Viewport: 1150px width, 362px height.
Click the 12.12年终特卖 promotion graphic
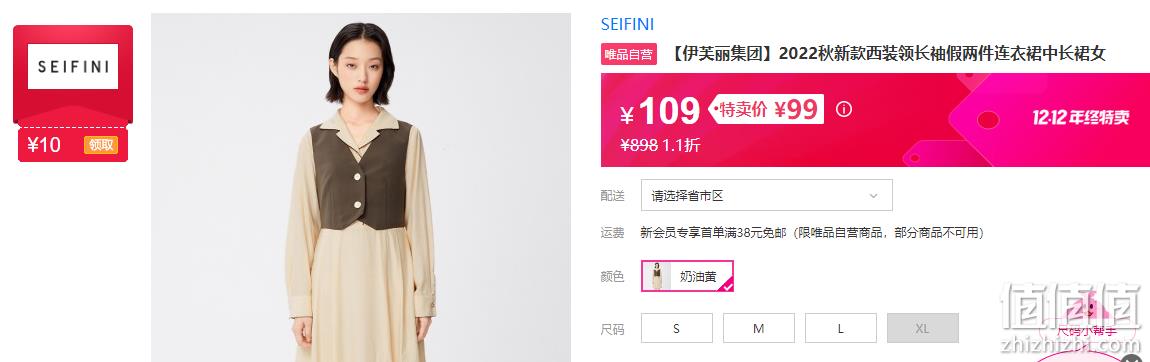pos(1080,118)
